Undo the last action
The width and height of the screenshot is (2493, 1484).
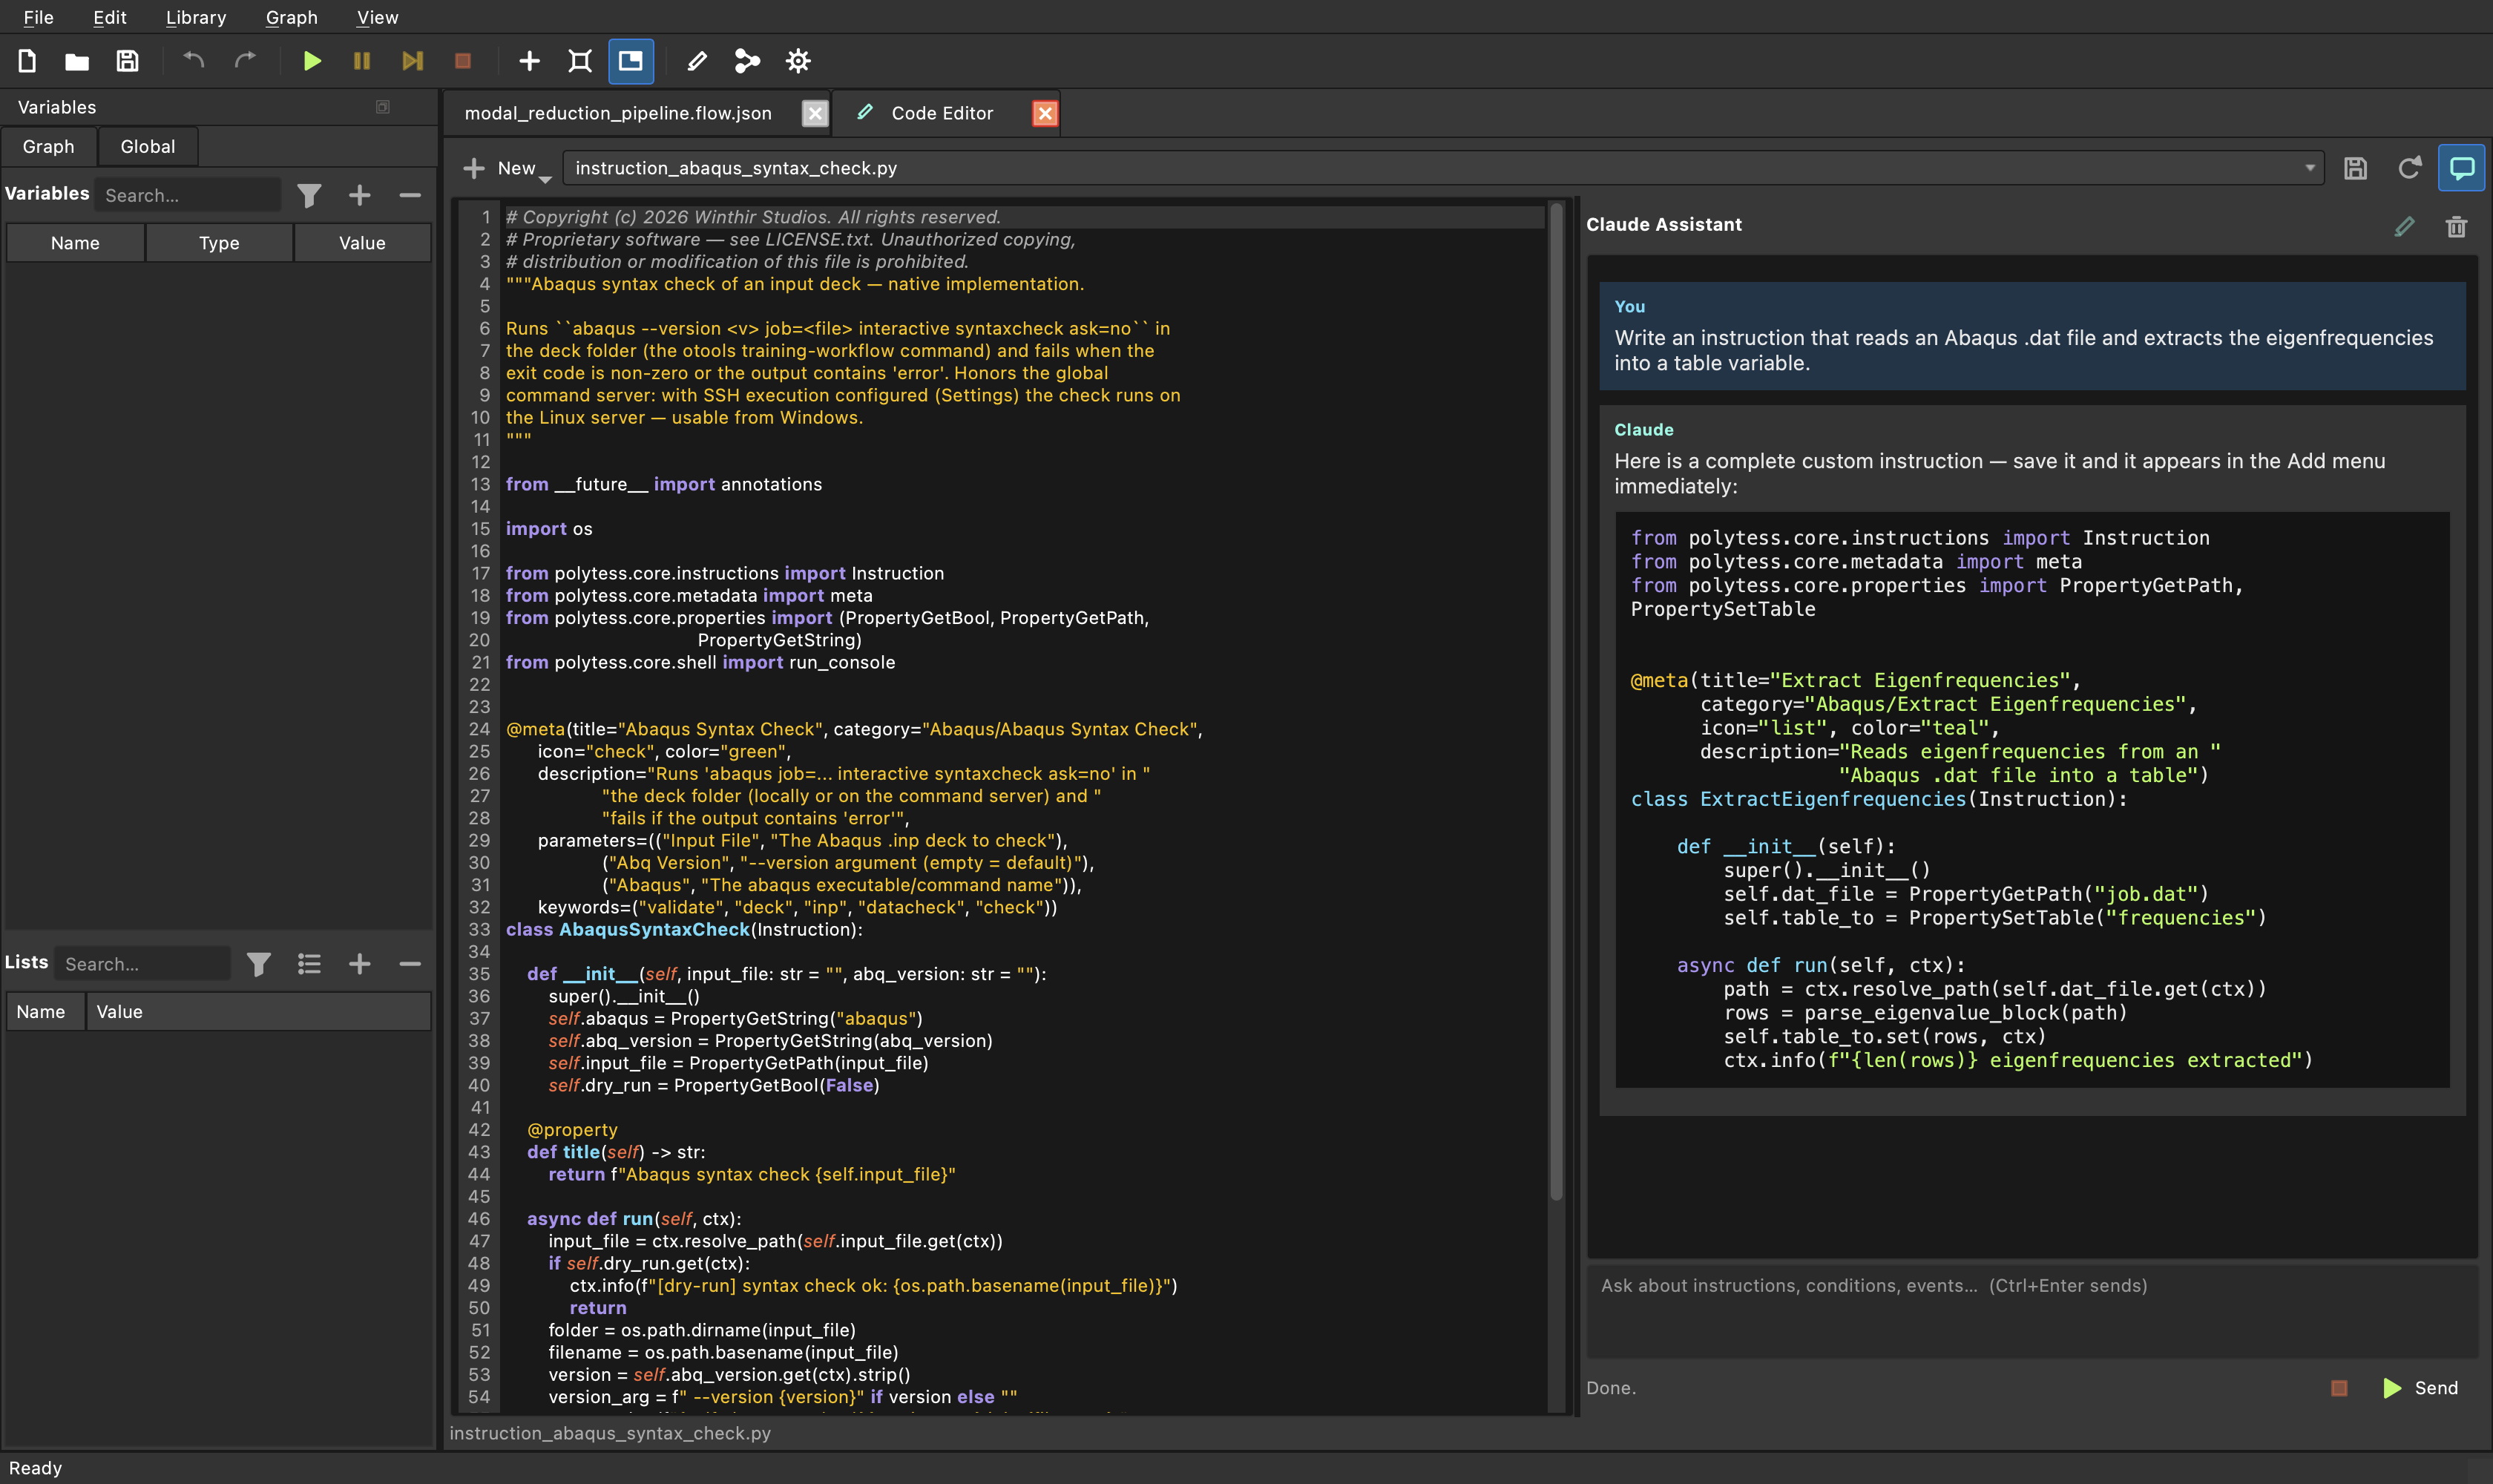click(x=194, y=61)
